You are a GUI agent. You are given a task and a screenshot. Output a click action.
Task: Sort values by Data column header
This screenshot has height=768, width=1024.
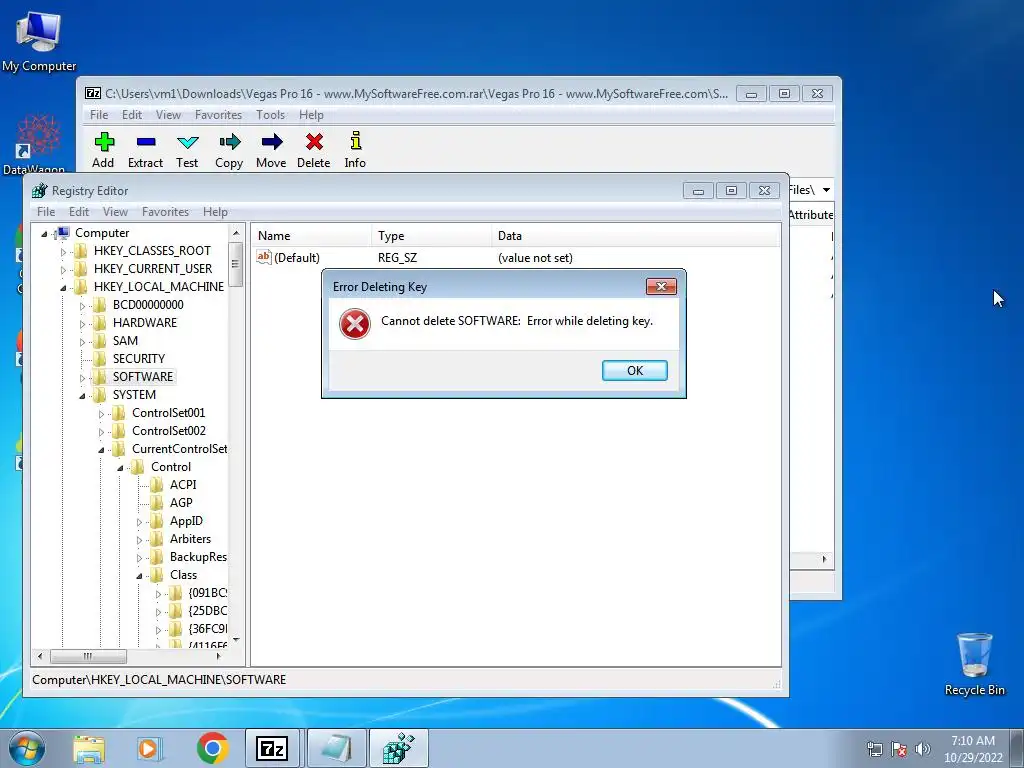coord(635,236)
